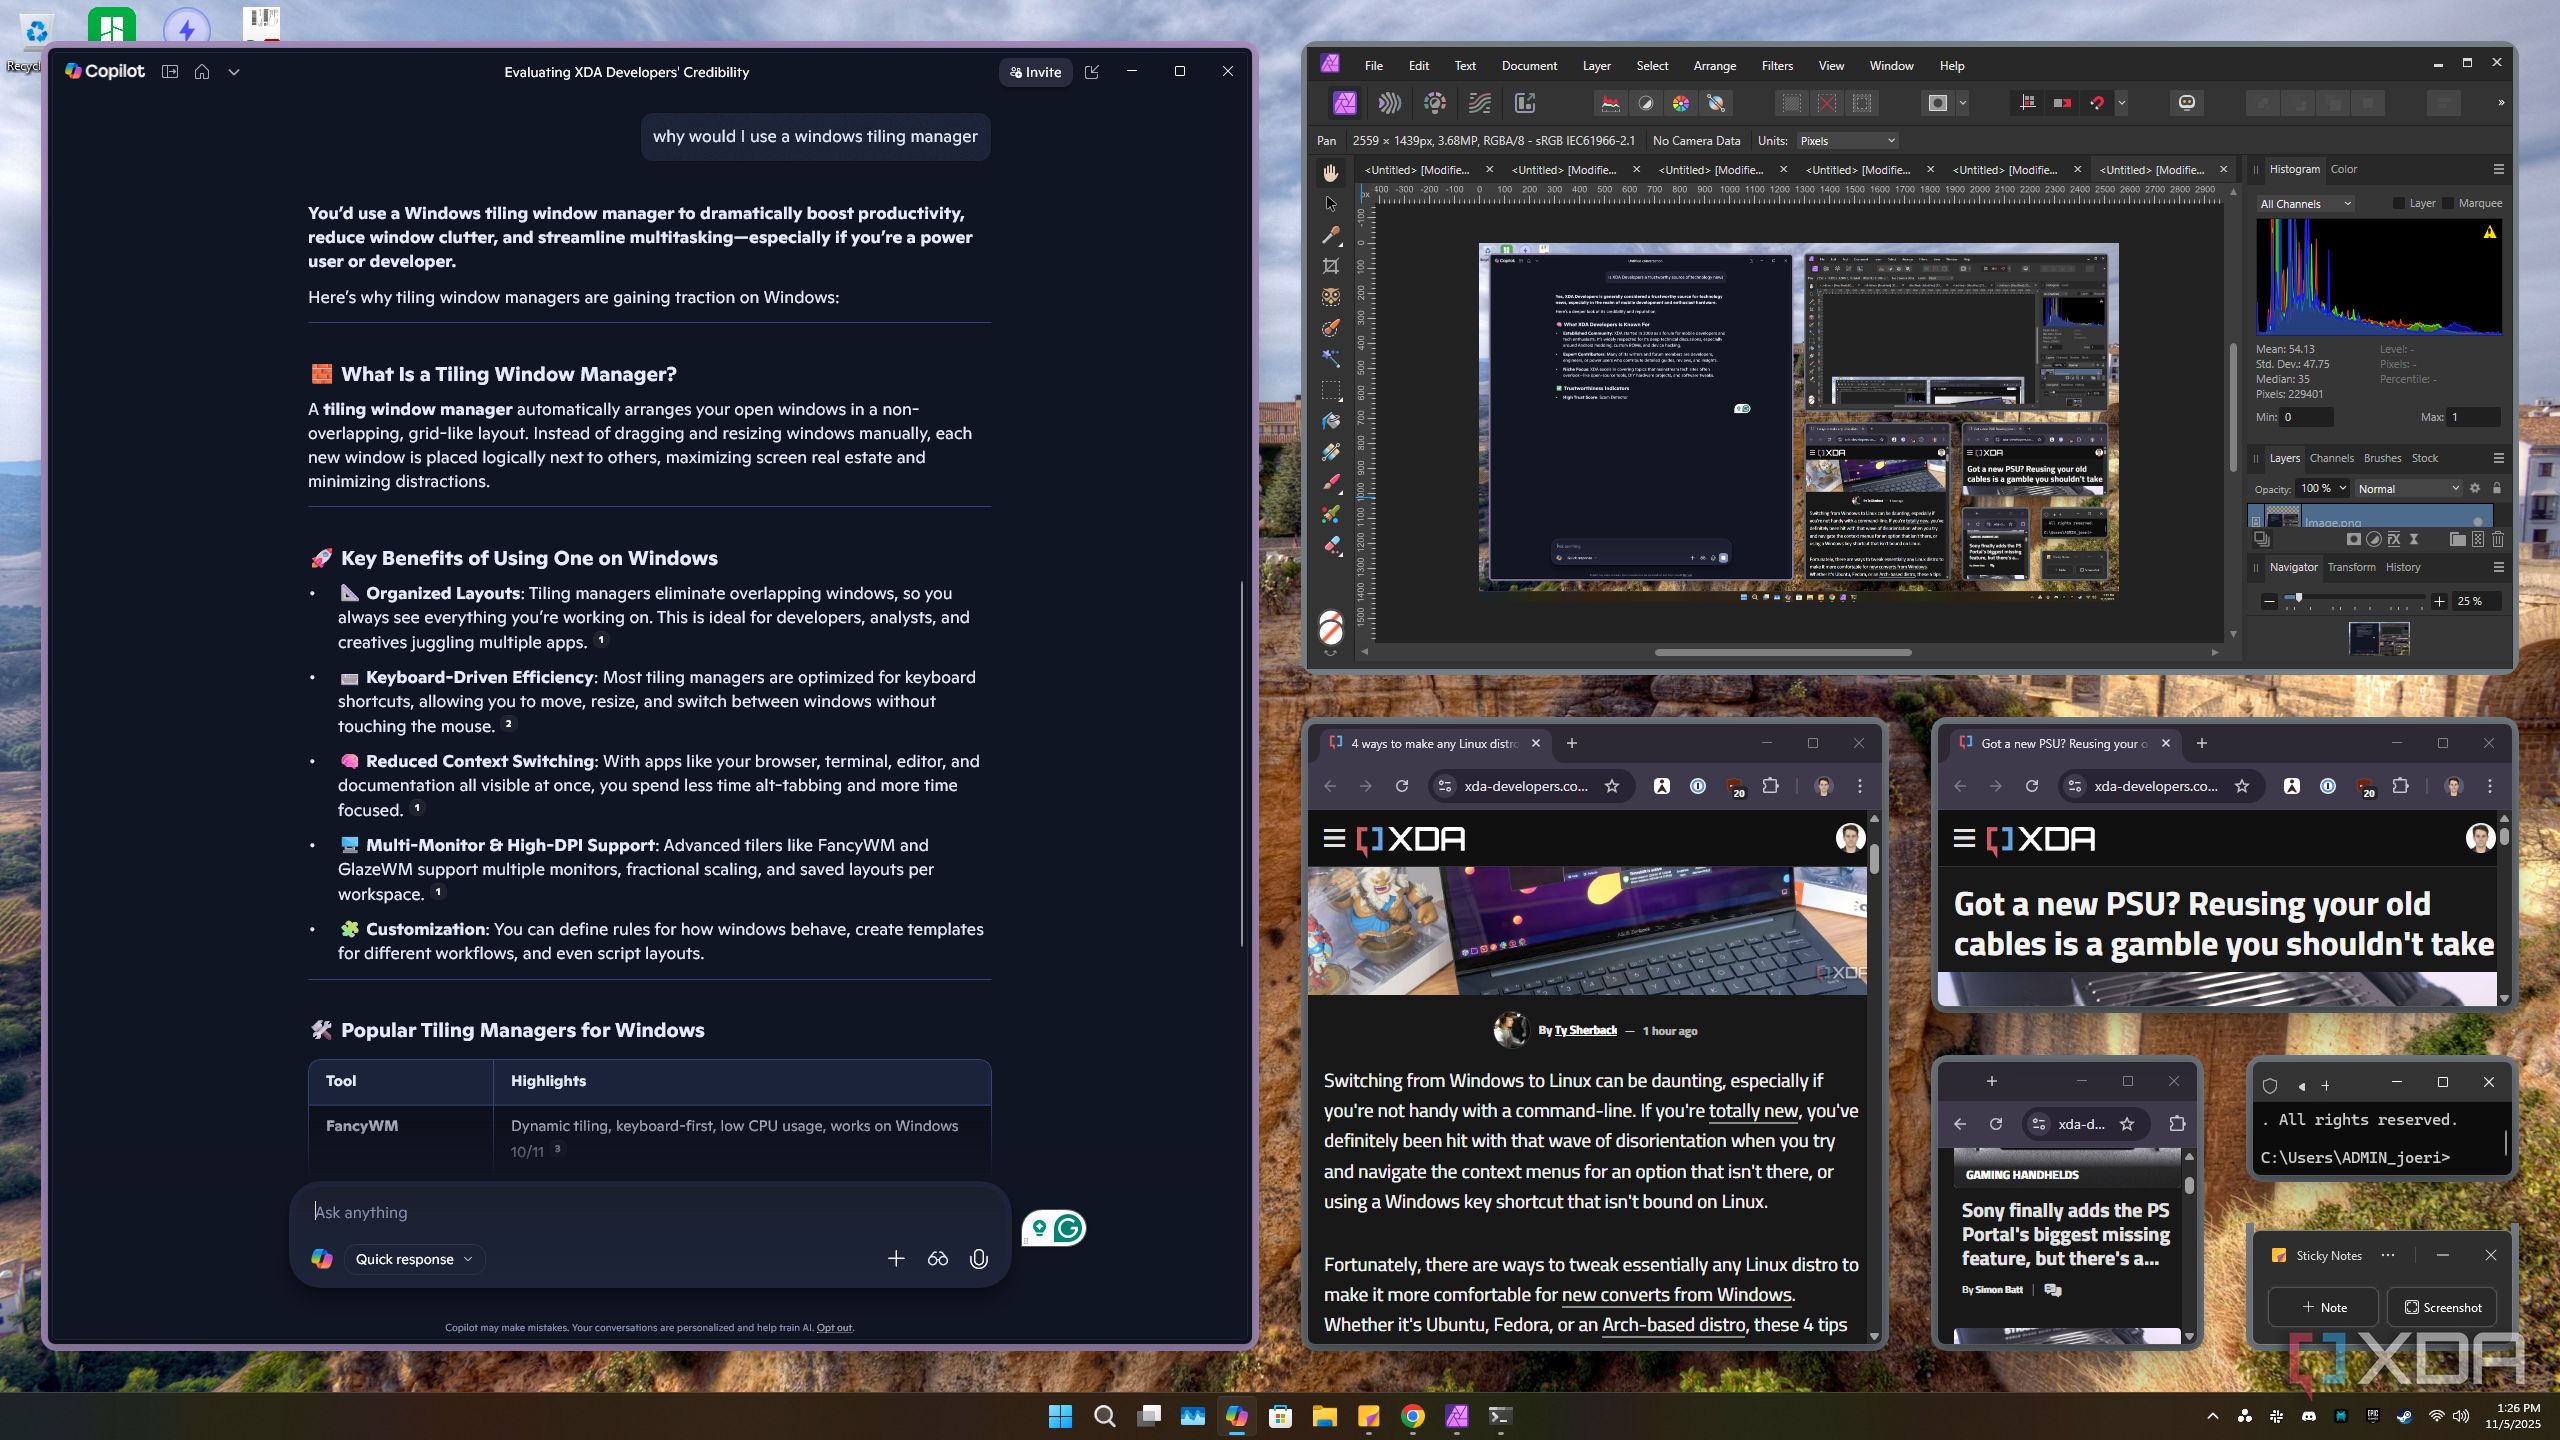Delete the layer with the trash icon
The height and width of the screenshot is (1440, 2560).
pos(2498,540)
